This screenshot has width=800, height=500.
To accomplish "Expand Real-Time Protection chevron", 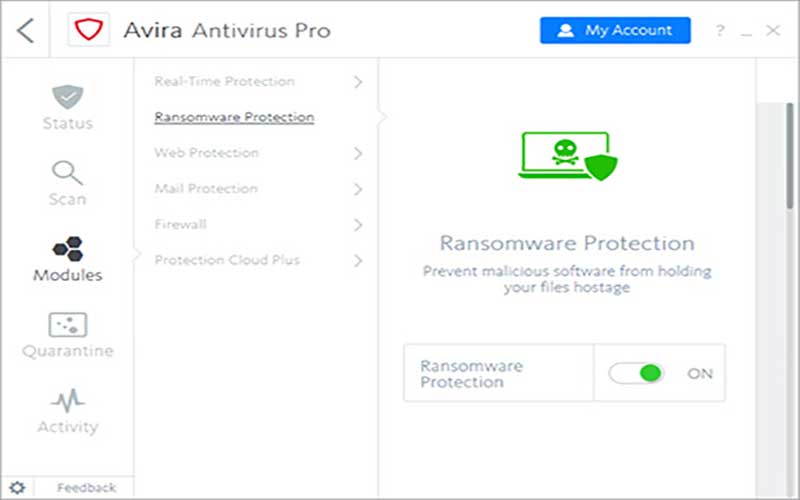I will [358, 82].
